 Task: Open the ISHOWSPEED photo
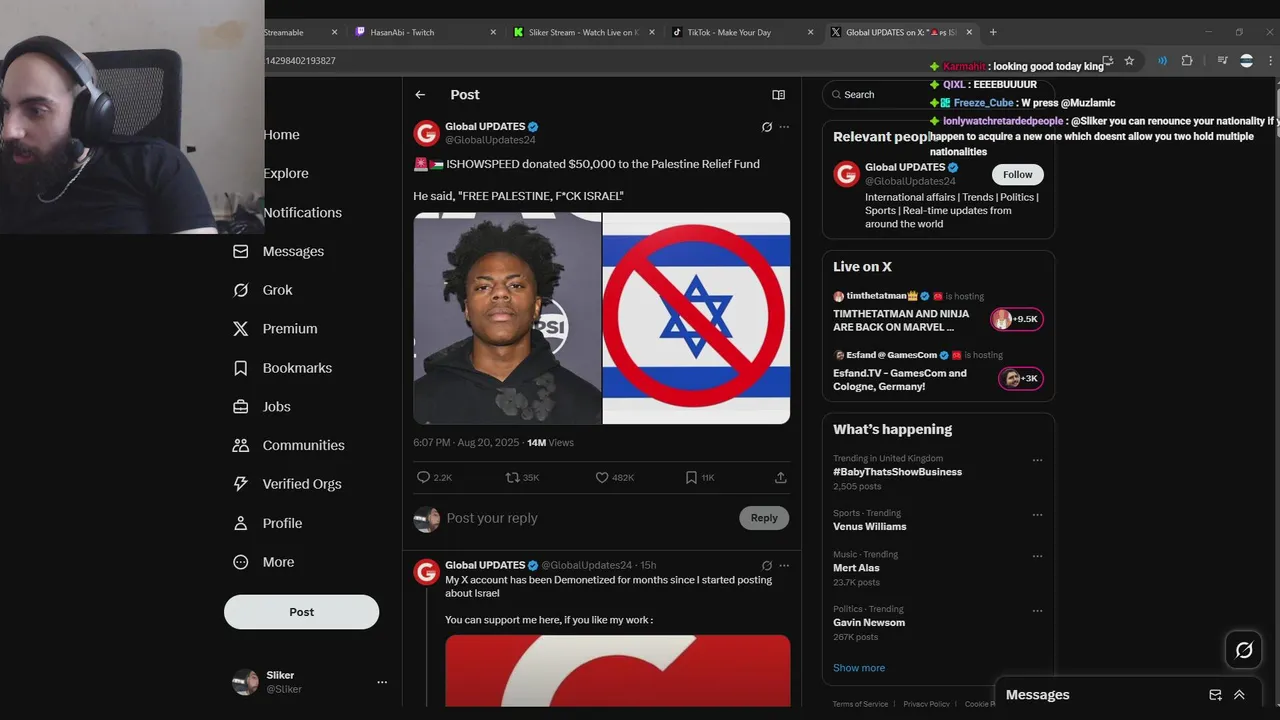tap(507, 318)
